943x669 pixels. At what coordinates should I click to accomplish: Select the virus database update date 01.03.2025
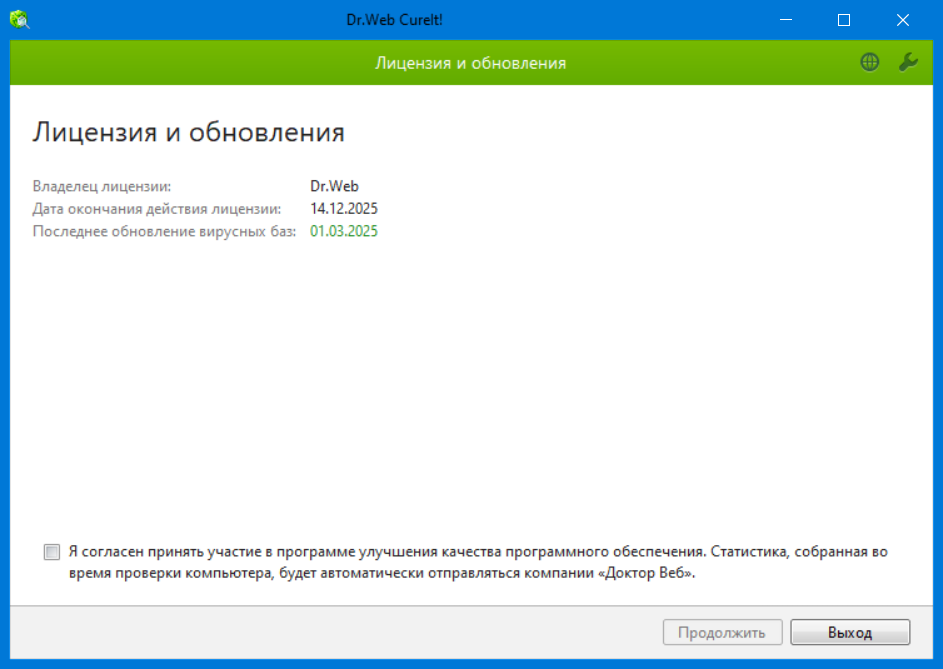click(344, 232)
